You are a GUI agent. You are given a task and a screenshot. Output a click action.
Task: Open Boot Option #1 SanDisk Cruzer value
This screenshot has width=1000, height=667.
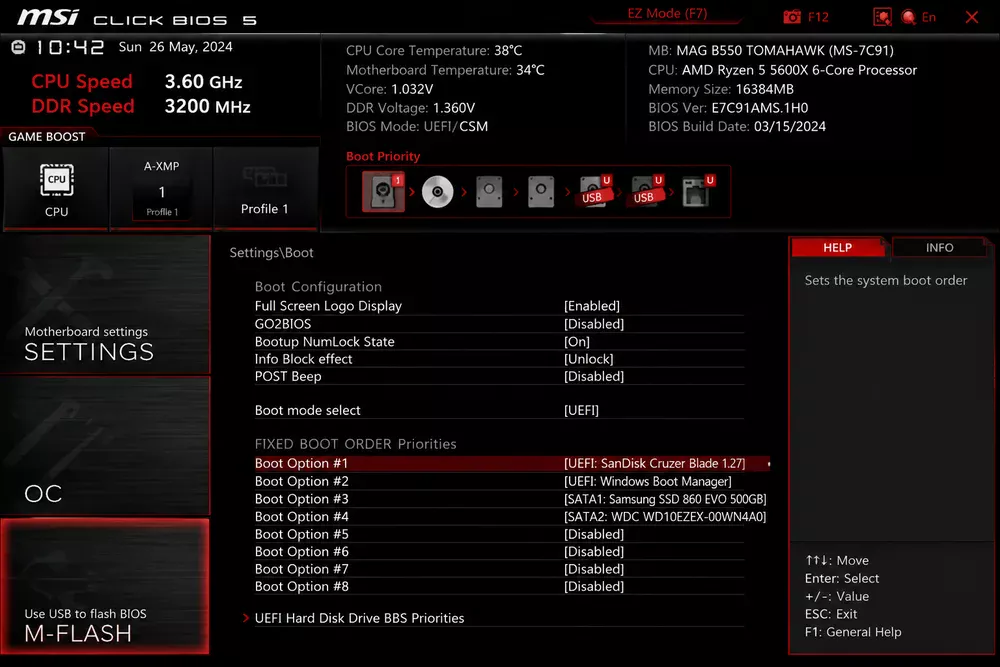pos(654,464)
